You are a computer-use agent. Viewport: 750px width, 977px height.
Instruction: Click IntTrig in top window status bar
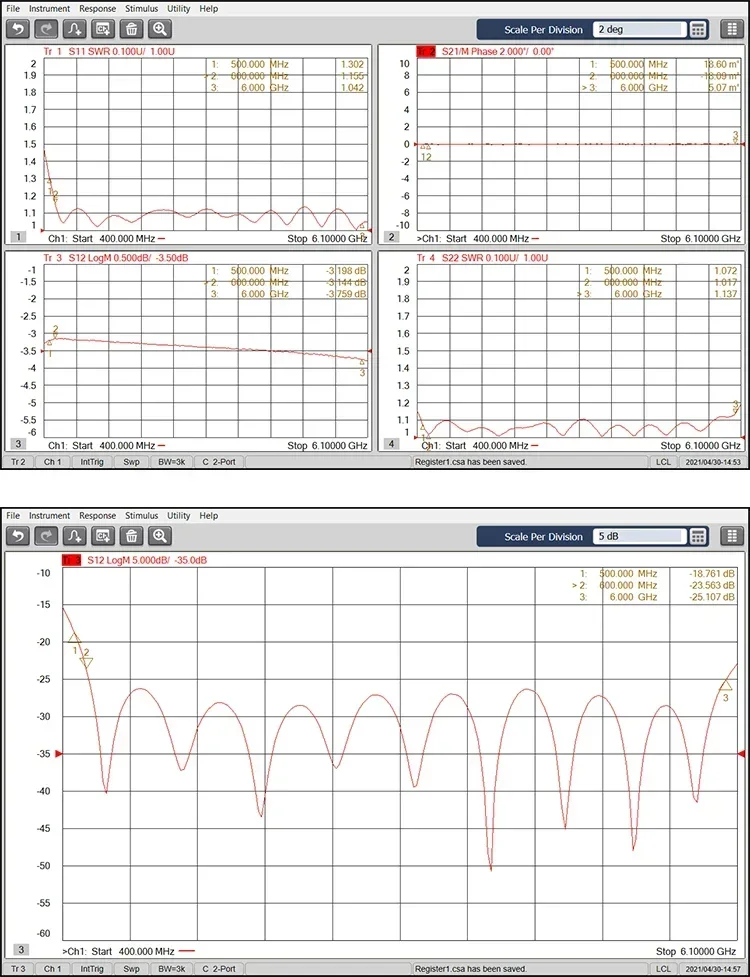coord(92,462)
